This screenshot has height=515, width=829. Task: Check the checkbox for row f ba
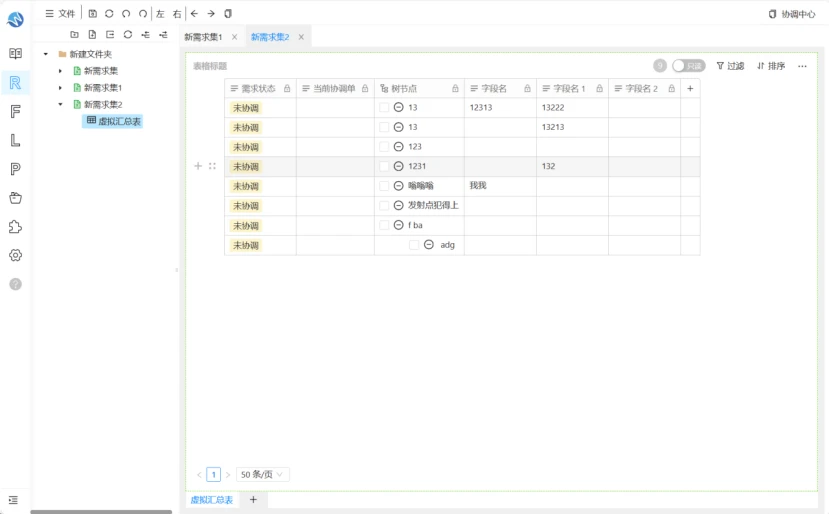[x=384, y=225]
